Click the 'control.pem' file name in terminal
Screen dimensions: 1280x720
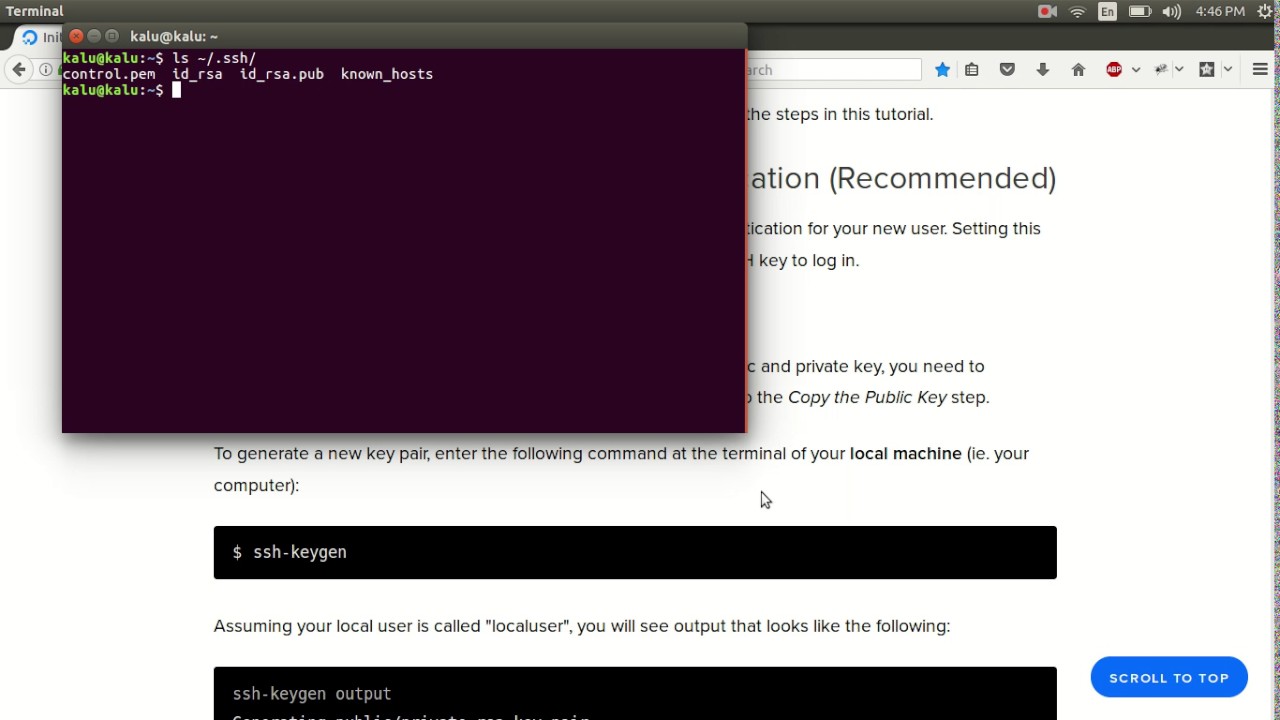tap(109, 74)
